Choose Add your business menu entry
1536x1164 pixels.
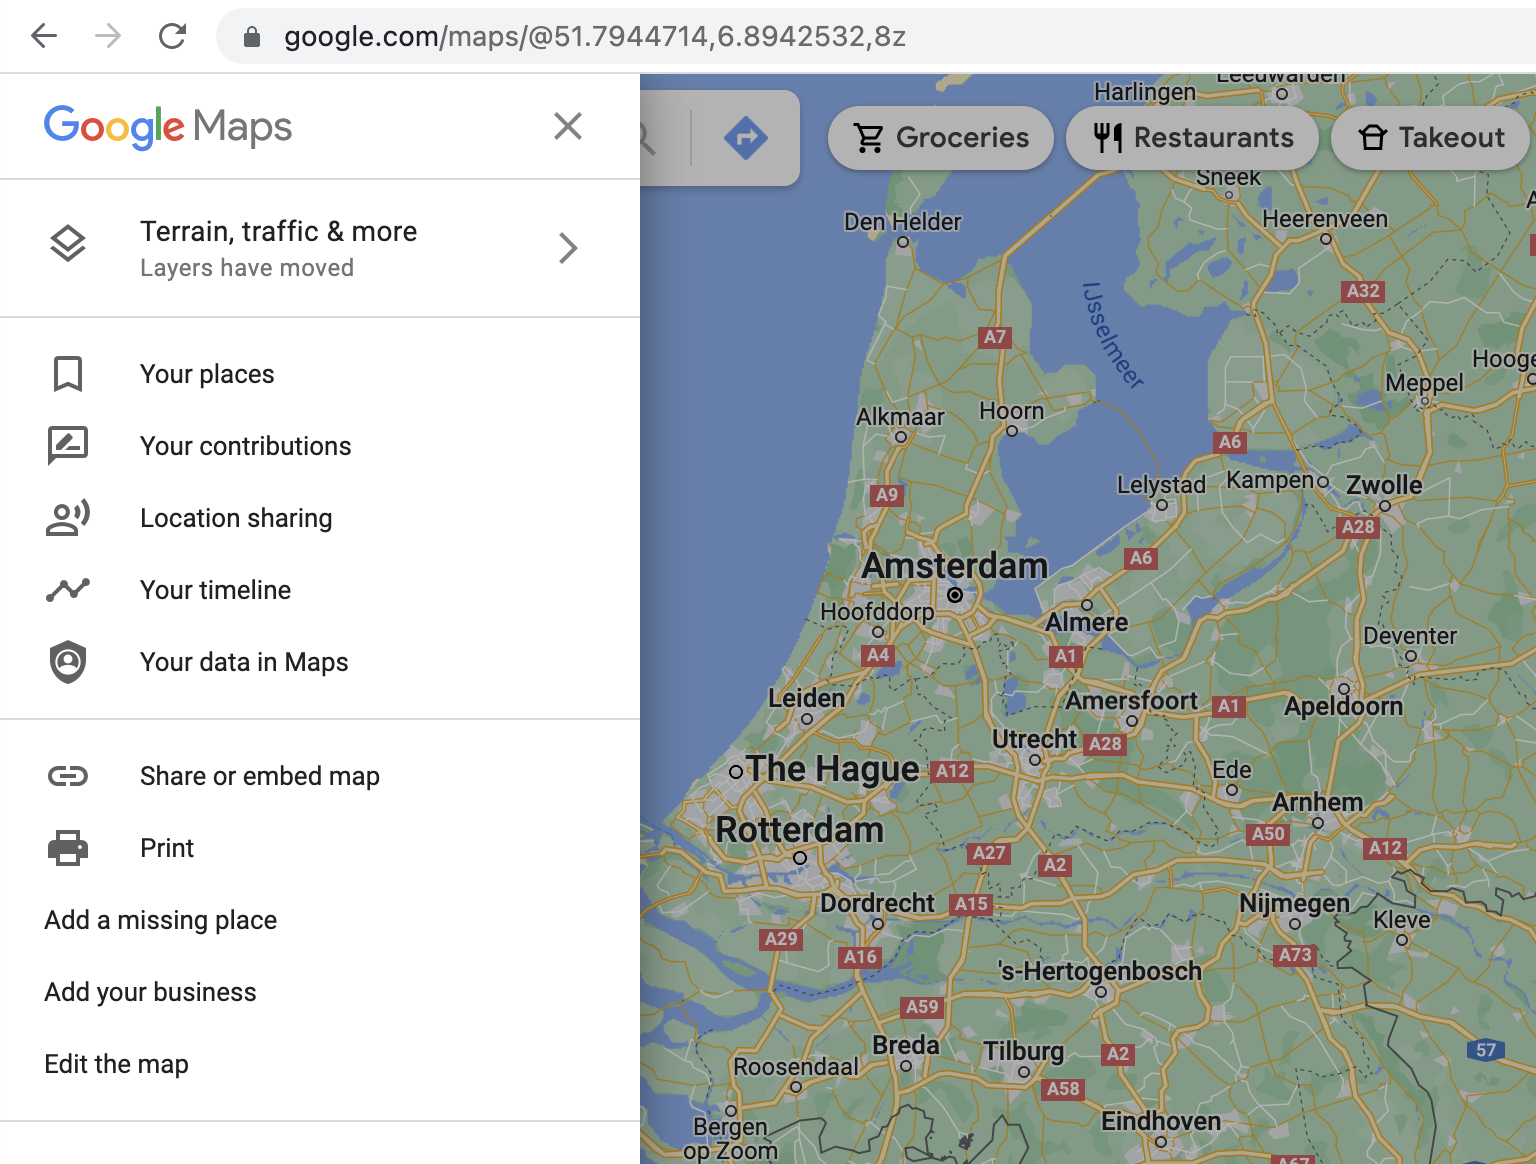click(150, 992)
